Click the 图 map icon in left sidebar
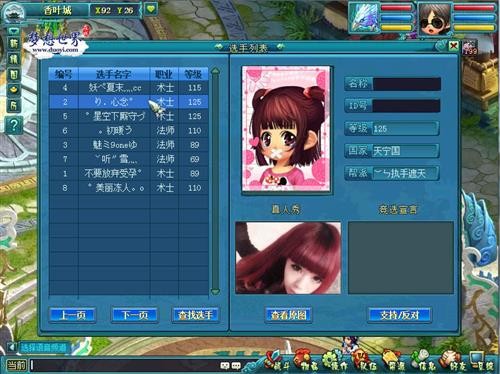 pos(14,75)
